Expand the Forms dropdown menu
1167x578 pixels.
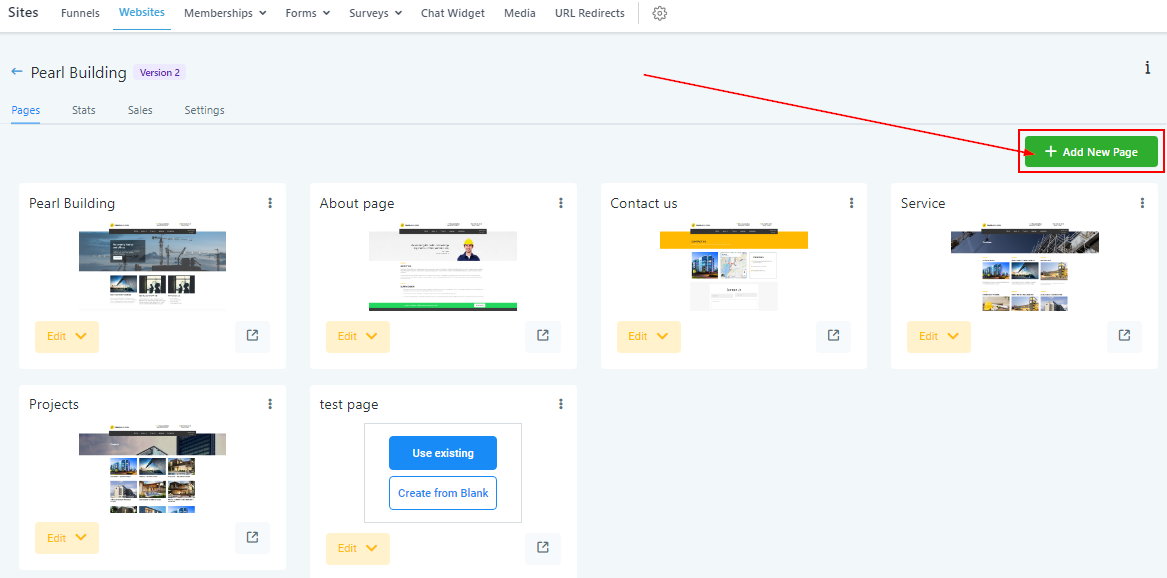coord(308,14)
